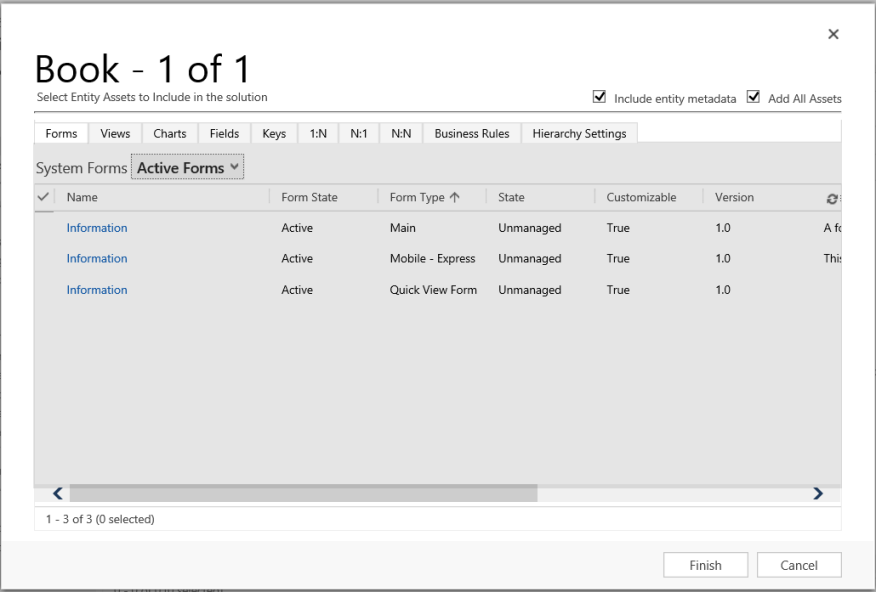
Task: Click the Finish button
Action: click(x=705, y=564)
